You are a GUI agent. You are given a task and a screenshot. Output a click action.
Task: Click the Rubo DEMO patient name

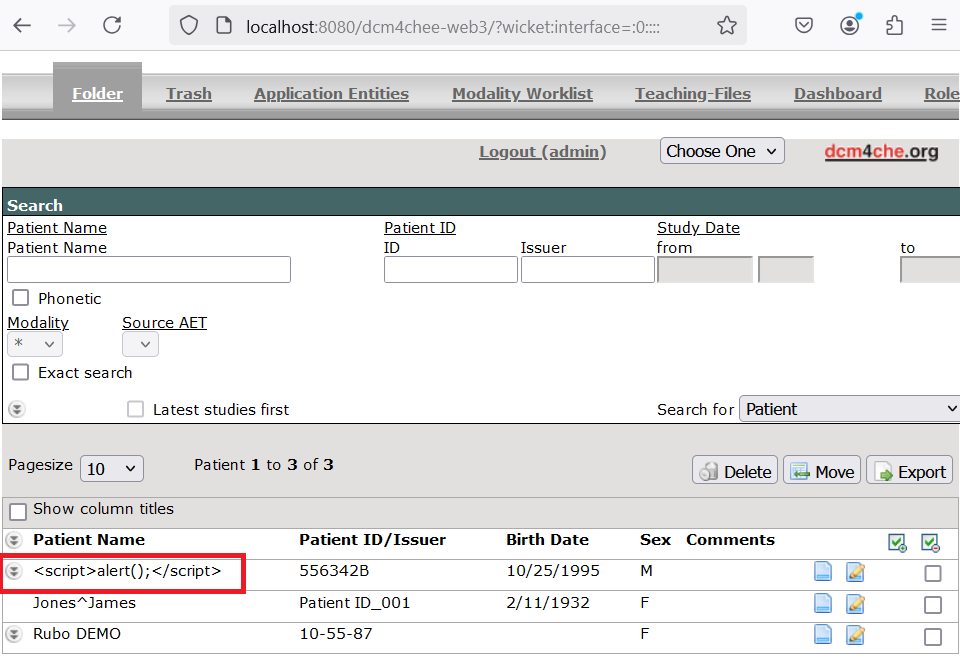[77, 634]
